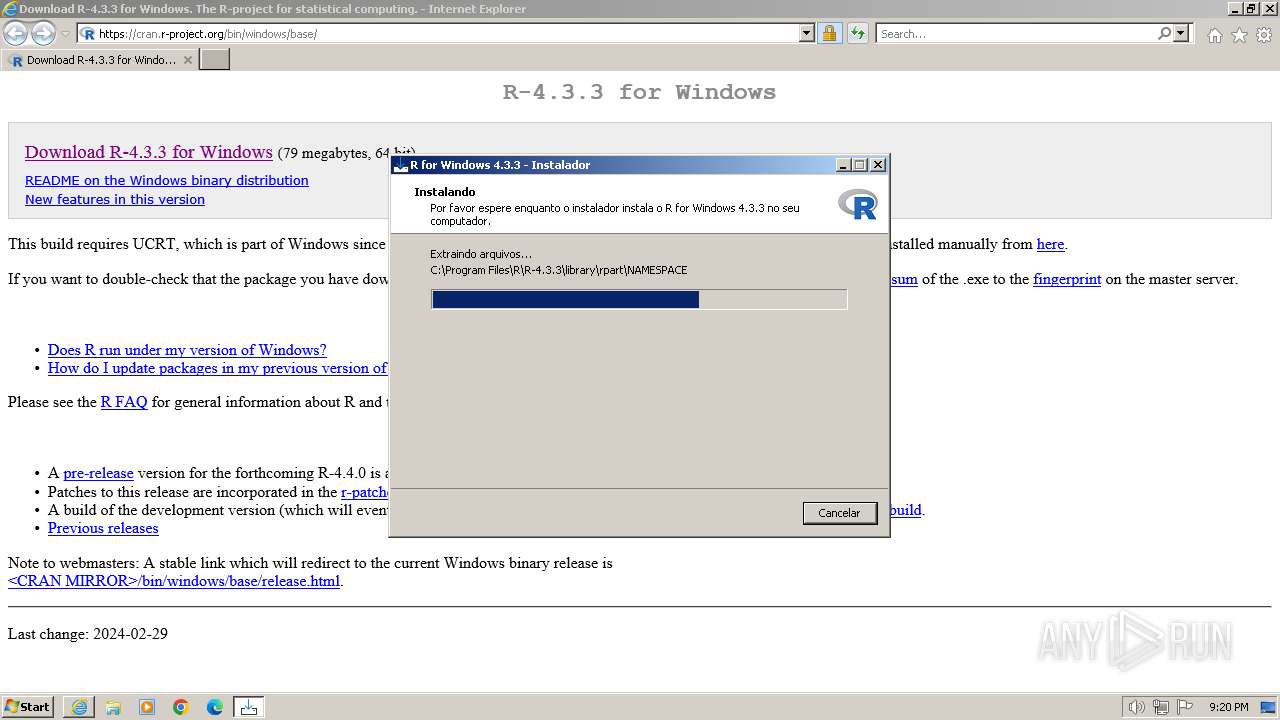The height and width of the screenshot is (720, 1280).
Task: Open Favorites star icon
Action: coord(1239,35)
